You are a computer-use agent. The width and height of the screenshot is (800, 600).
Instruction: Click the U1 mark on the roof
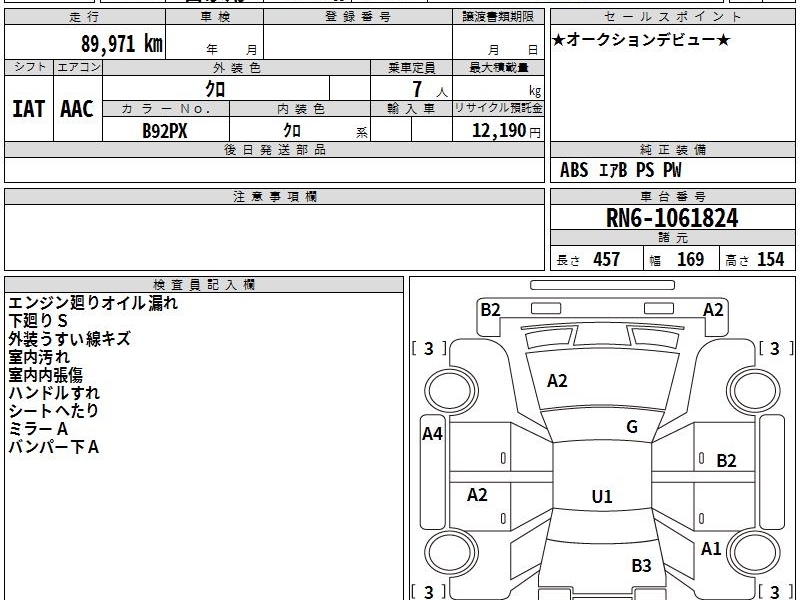pyautogui.click(x=602, y=496)
